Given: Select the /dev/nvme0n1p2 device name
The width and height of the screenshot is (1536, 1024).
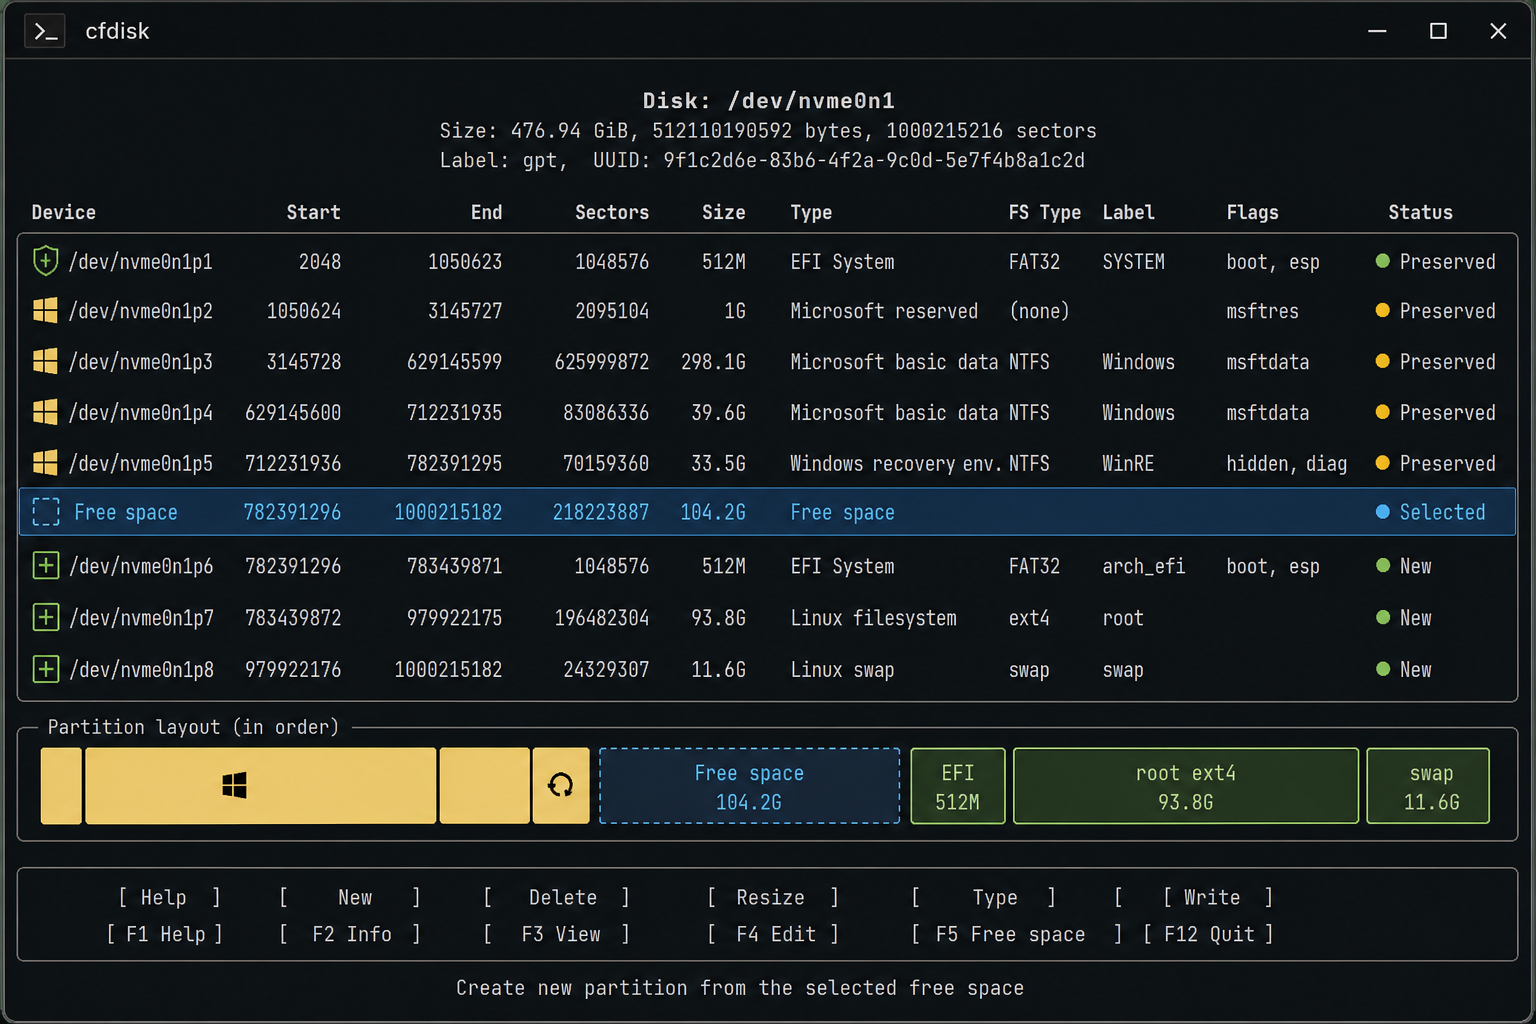Looking at the screenshot, I should coord(141,311).
